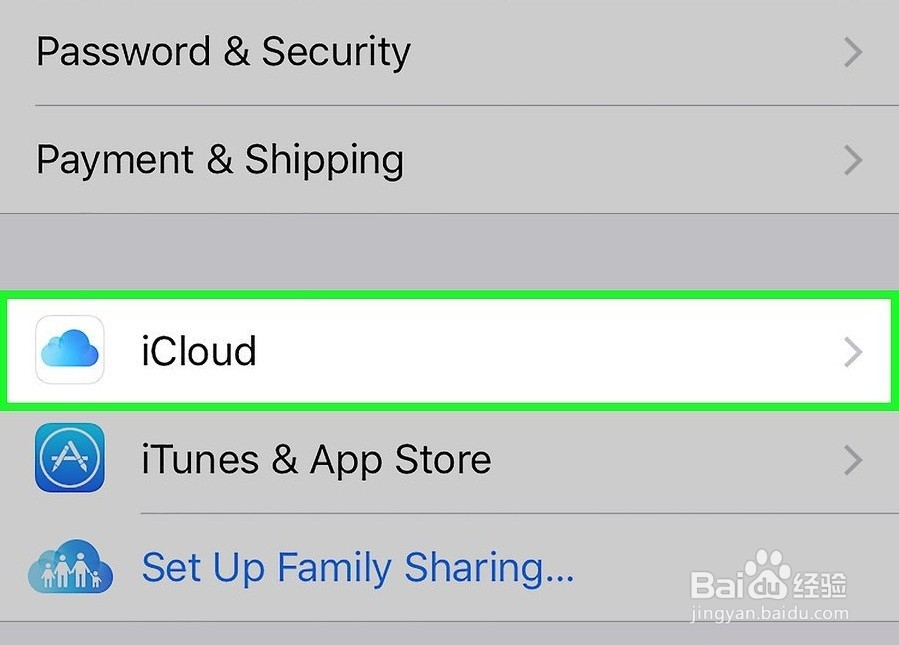Tap blank space in iTunes & App Store row
The width and height of the screenshot is (899, 645).
point(660,460)
